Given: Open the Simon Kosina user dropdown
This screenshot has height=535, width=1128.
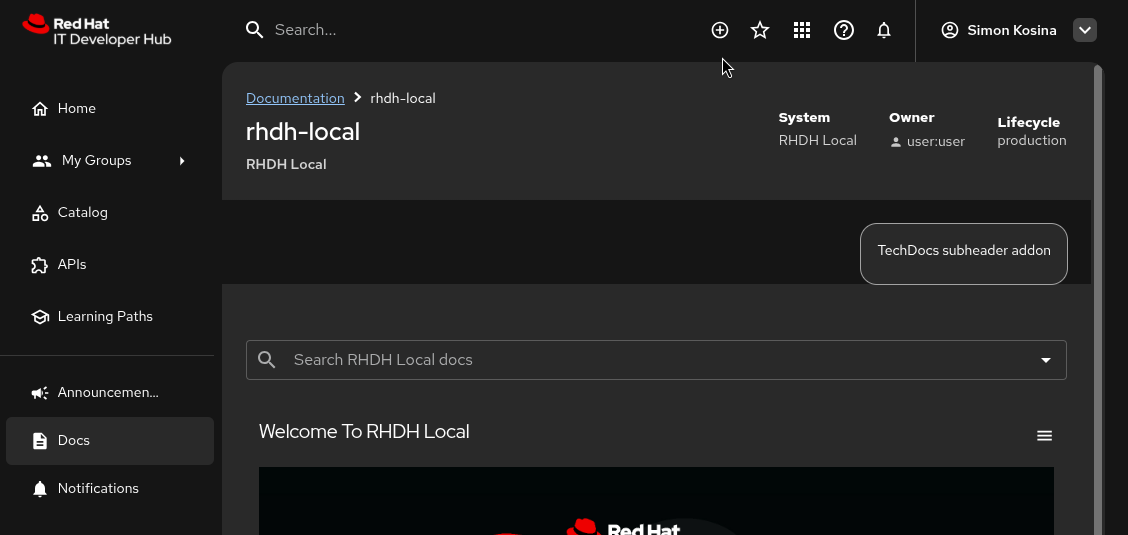Looking at the screenshot, I should point(1085,30).
